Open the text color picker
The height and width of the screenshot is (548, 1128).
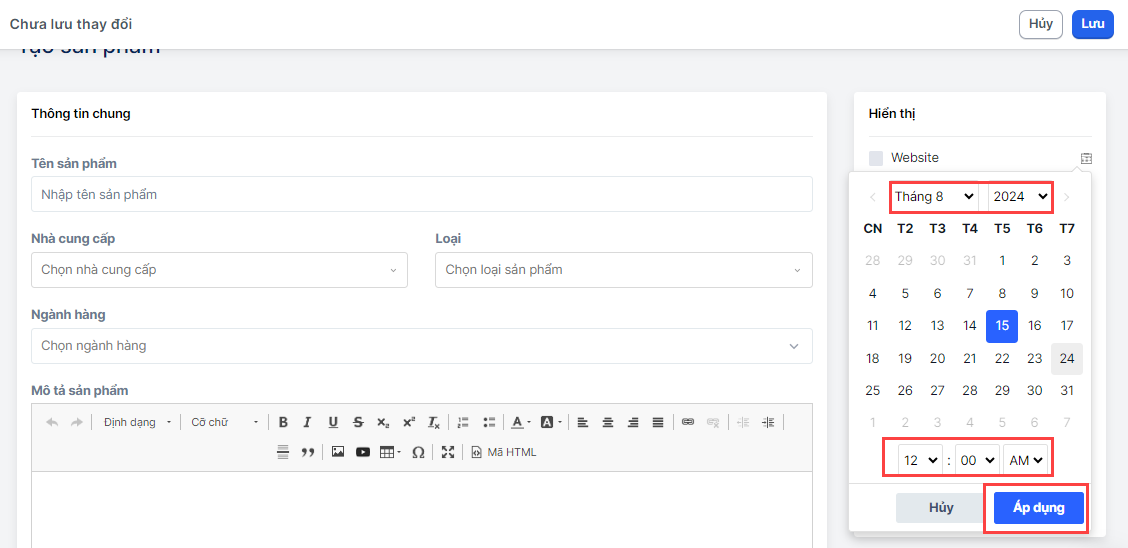519,422
